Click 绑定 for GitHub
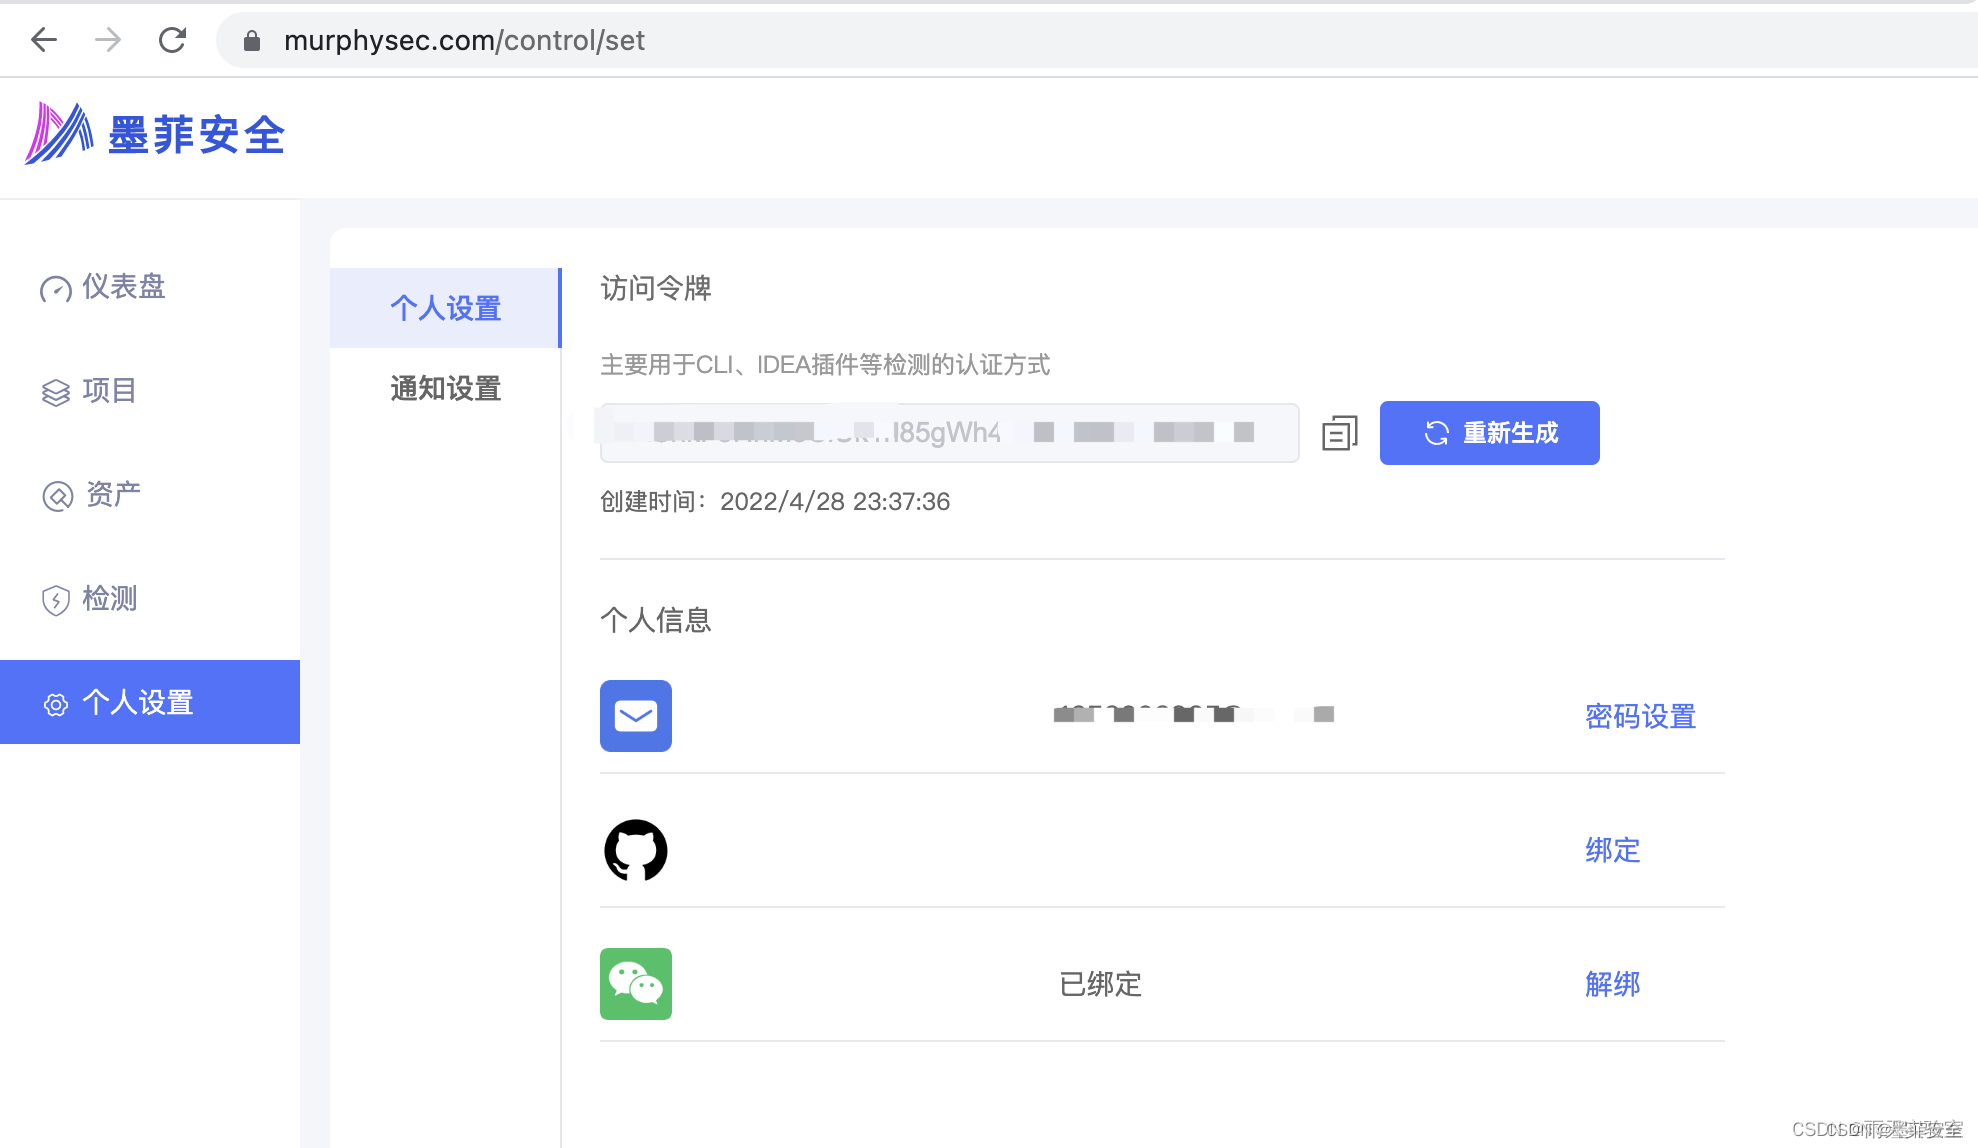 (1612, 850)
